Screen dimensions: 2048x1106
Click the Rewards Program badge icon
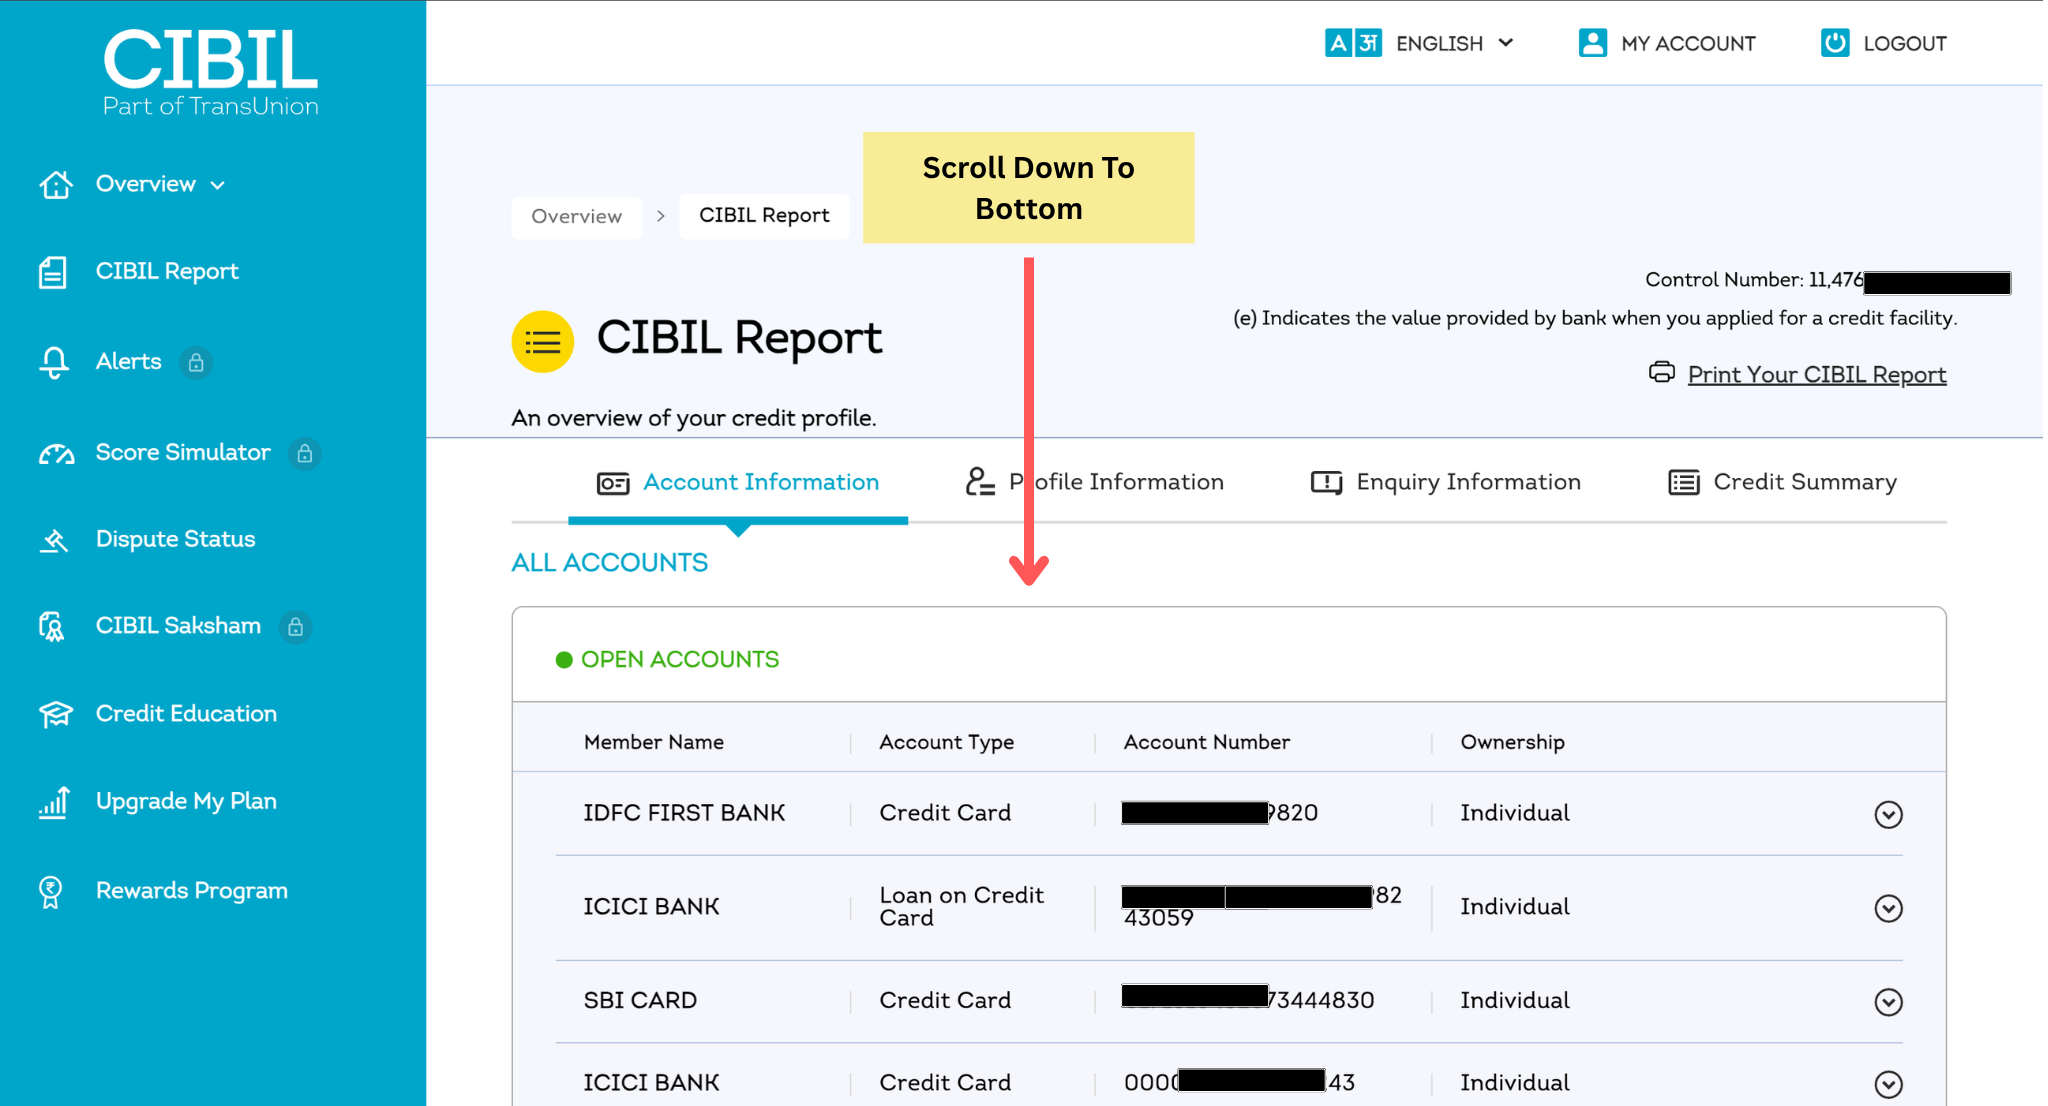pos(51,891)
